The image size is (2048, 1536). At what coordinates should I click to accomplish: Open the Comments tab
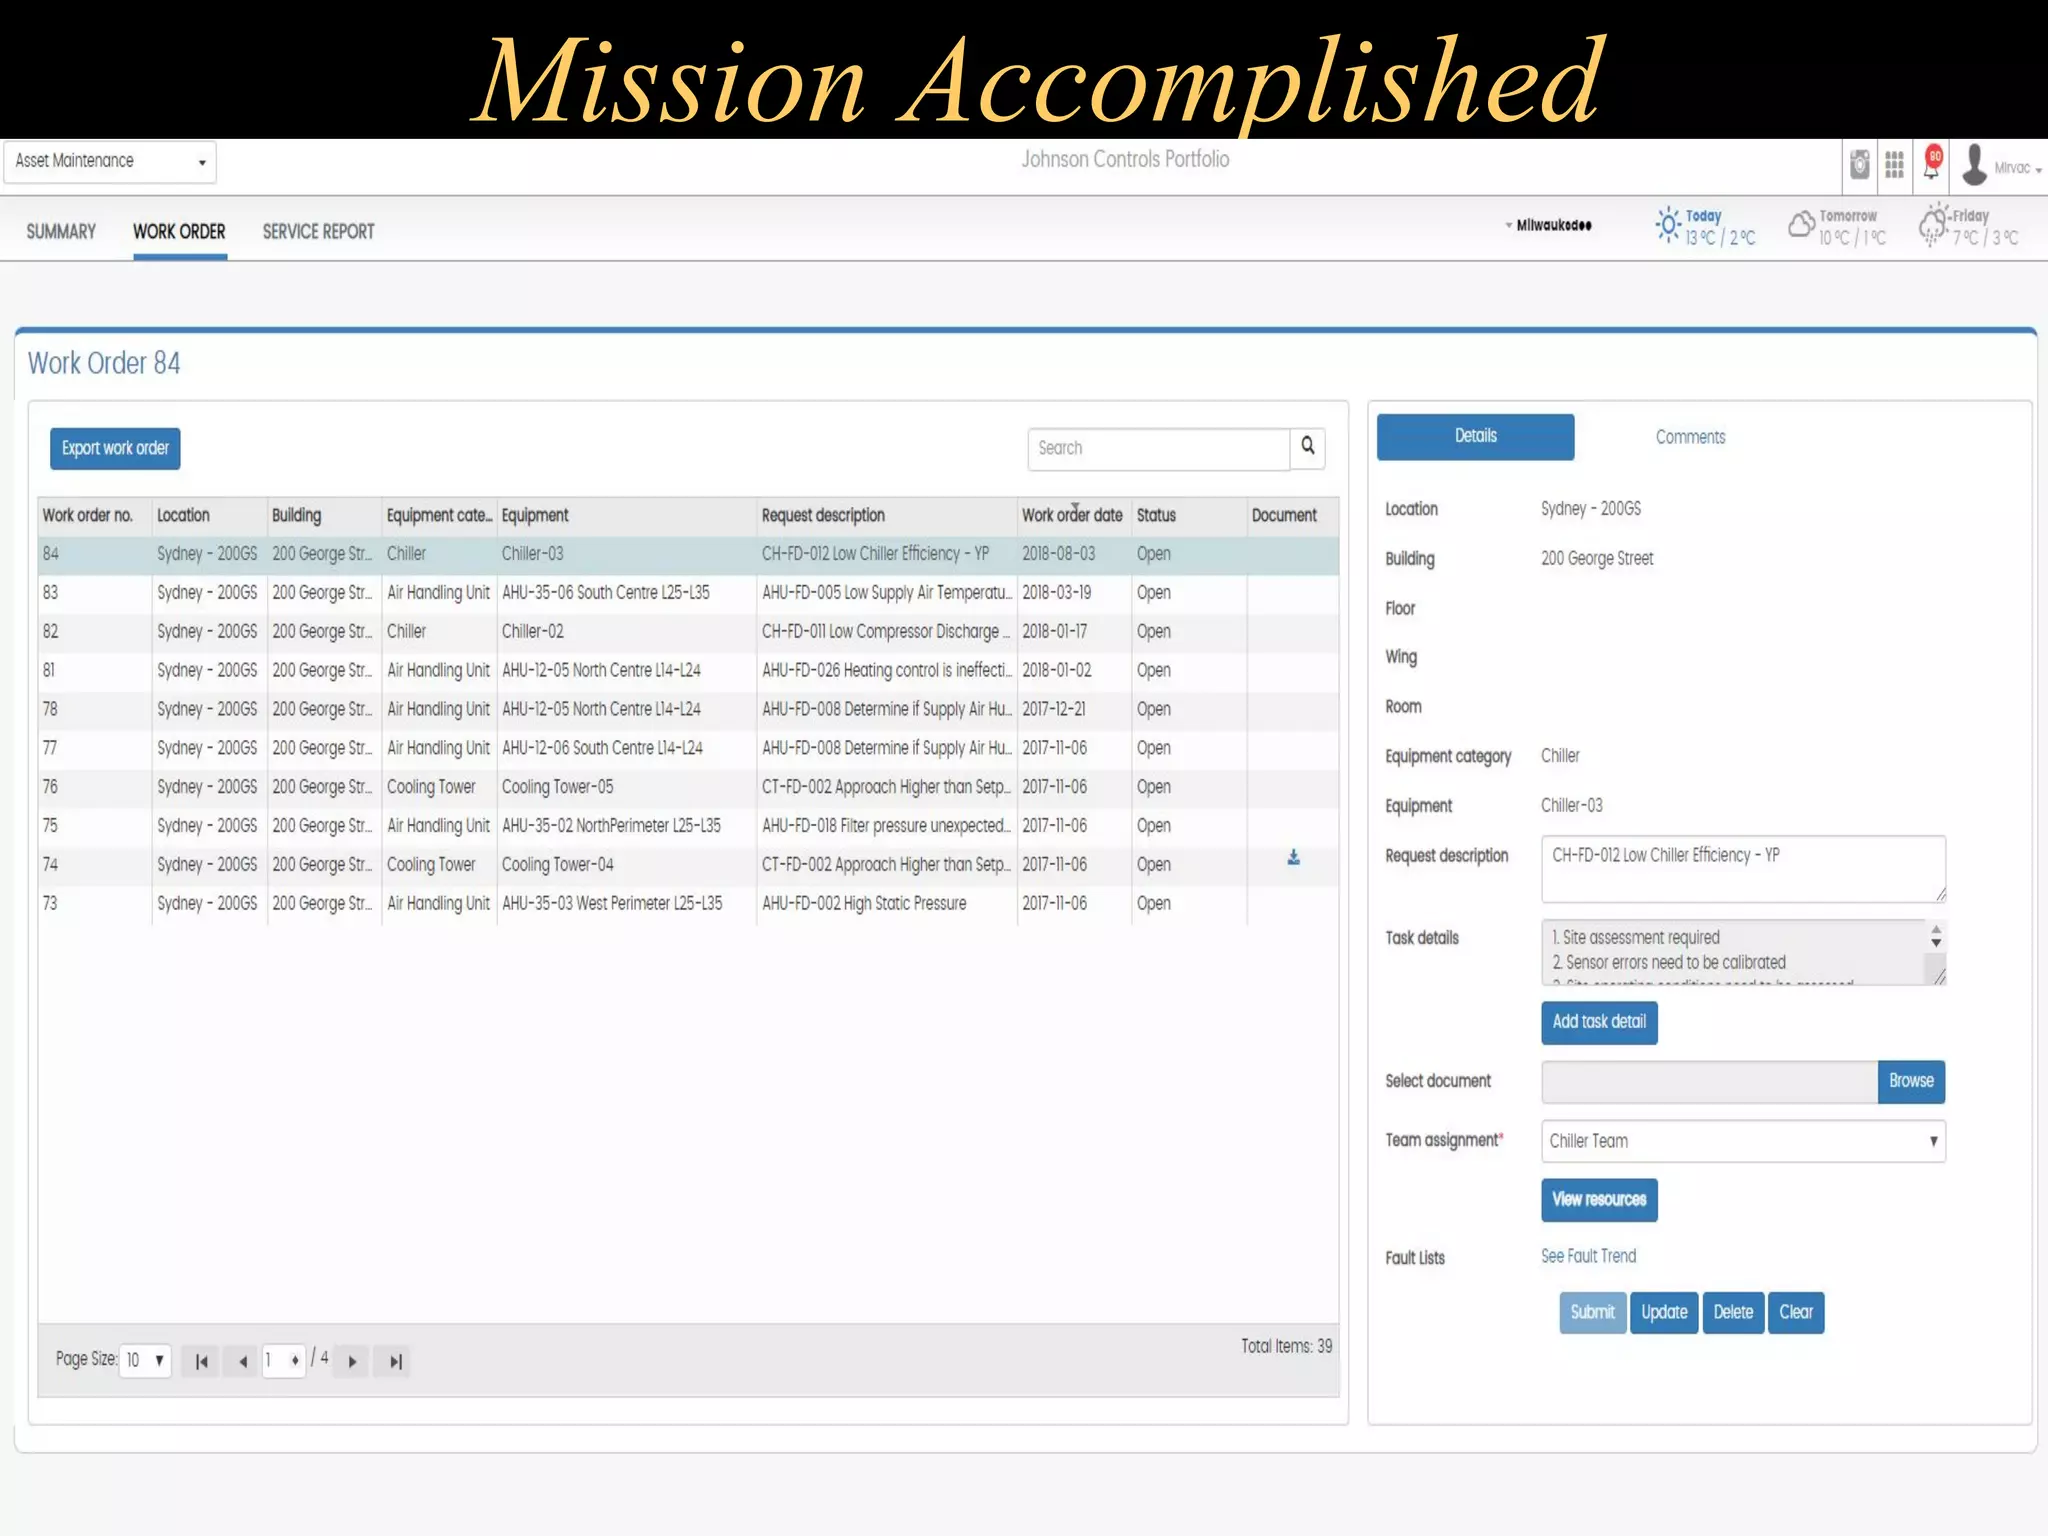1690,437
